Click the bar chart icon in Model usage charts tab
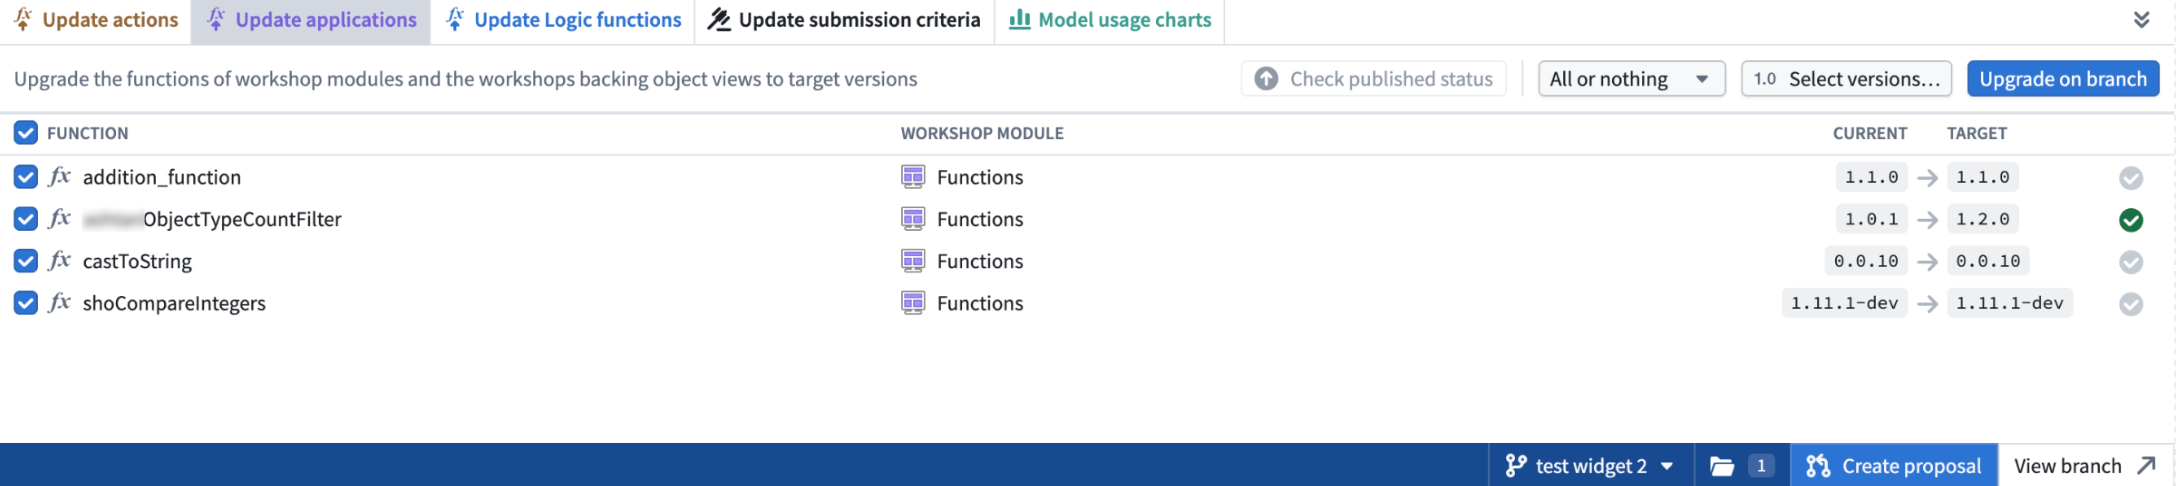Screen dimensions: 2176x486 pyautogui.click(x=1019, y=19)
